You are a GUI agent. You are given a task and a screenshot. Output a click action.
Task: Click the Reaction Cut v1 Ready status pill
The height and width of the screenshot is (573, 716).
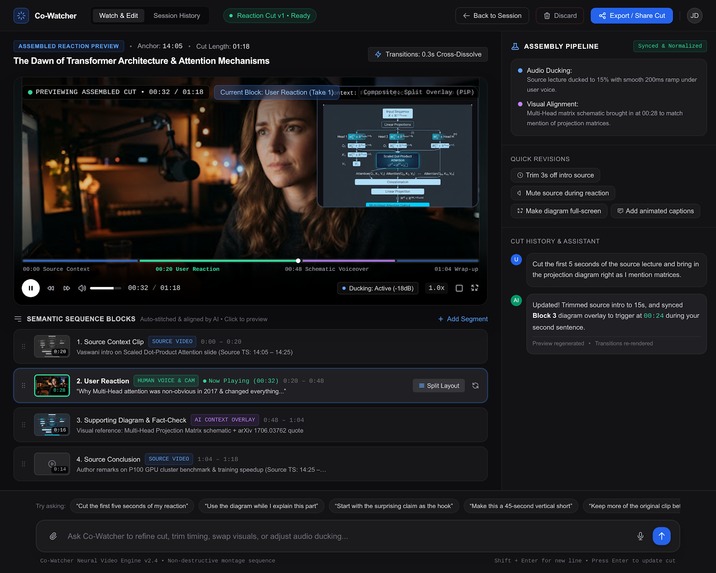click(269, 16)
